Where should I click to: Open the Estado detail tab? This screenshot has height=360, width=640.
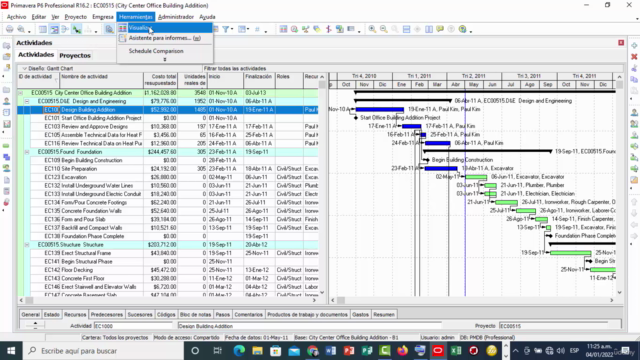point(51,315)
